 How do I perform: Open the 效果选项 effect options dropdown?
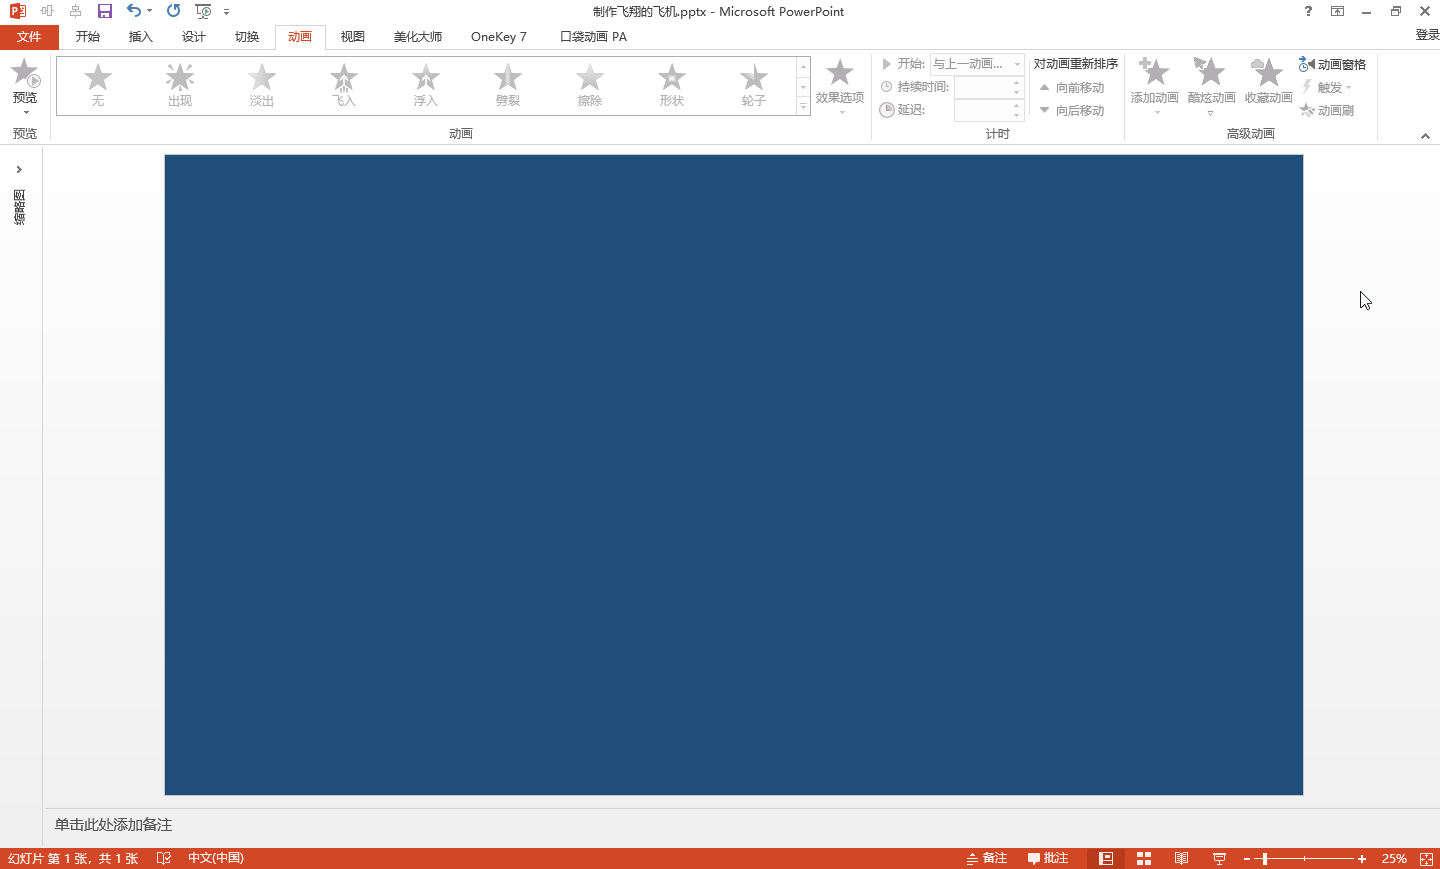click(840, 87)
